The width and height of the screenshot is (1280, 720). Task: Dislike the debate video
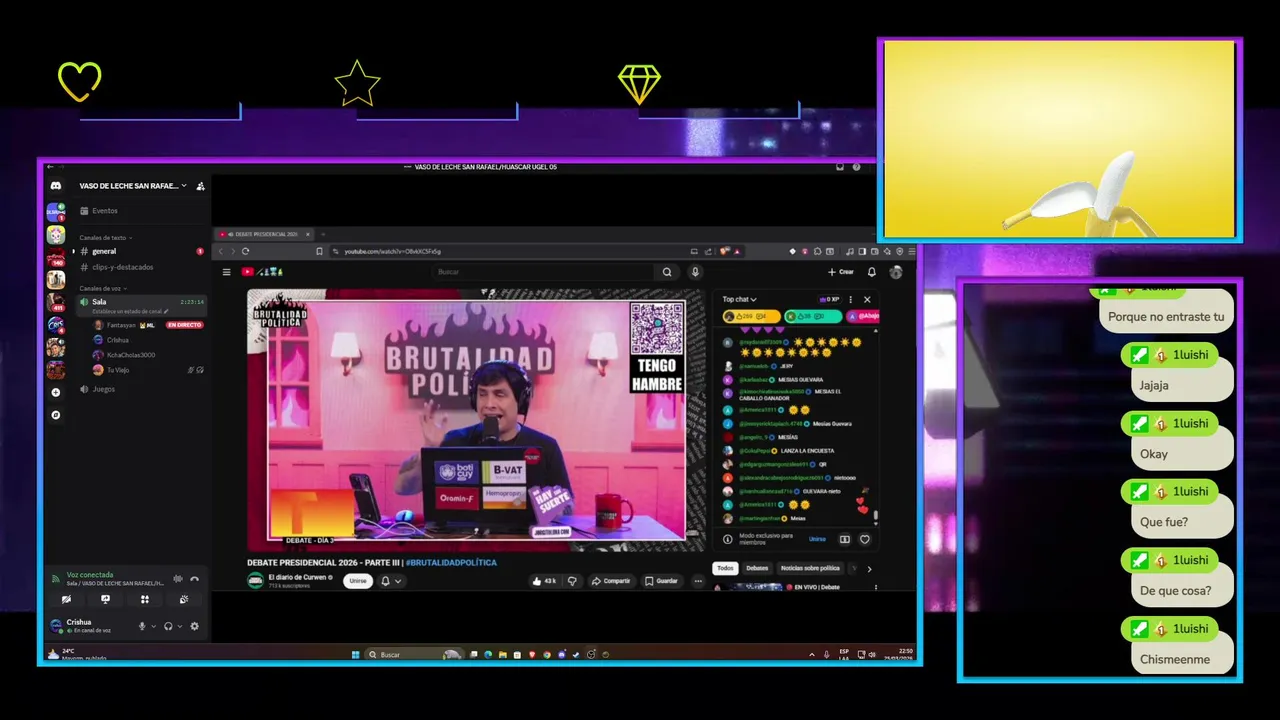pyautogui.click(x=572, y=581)
